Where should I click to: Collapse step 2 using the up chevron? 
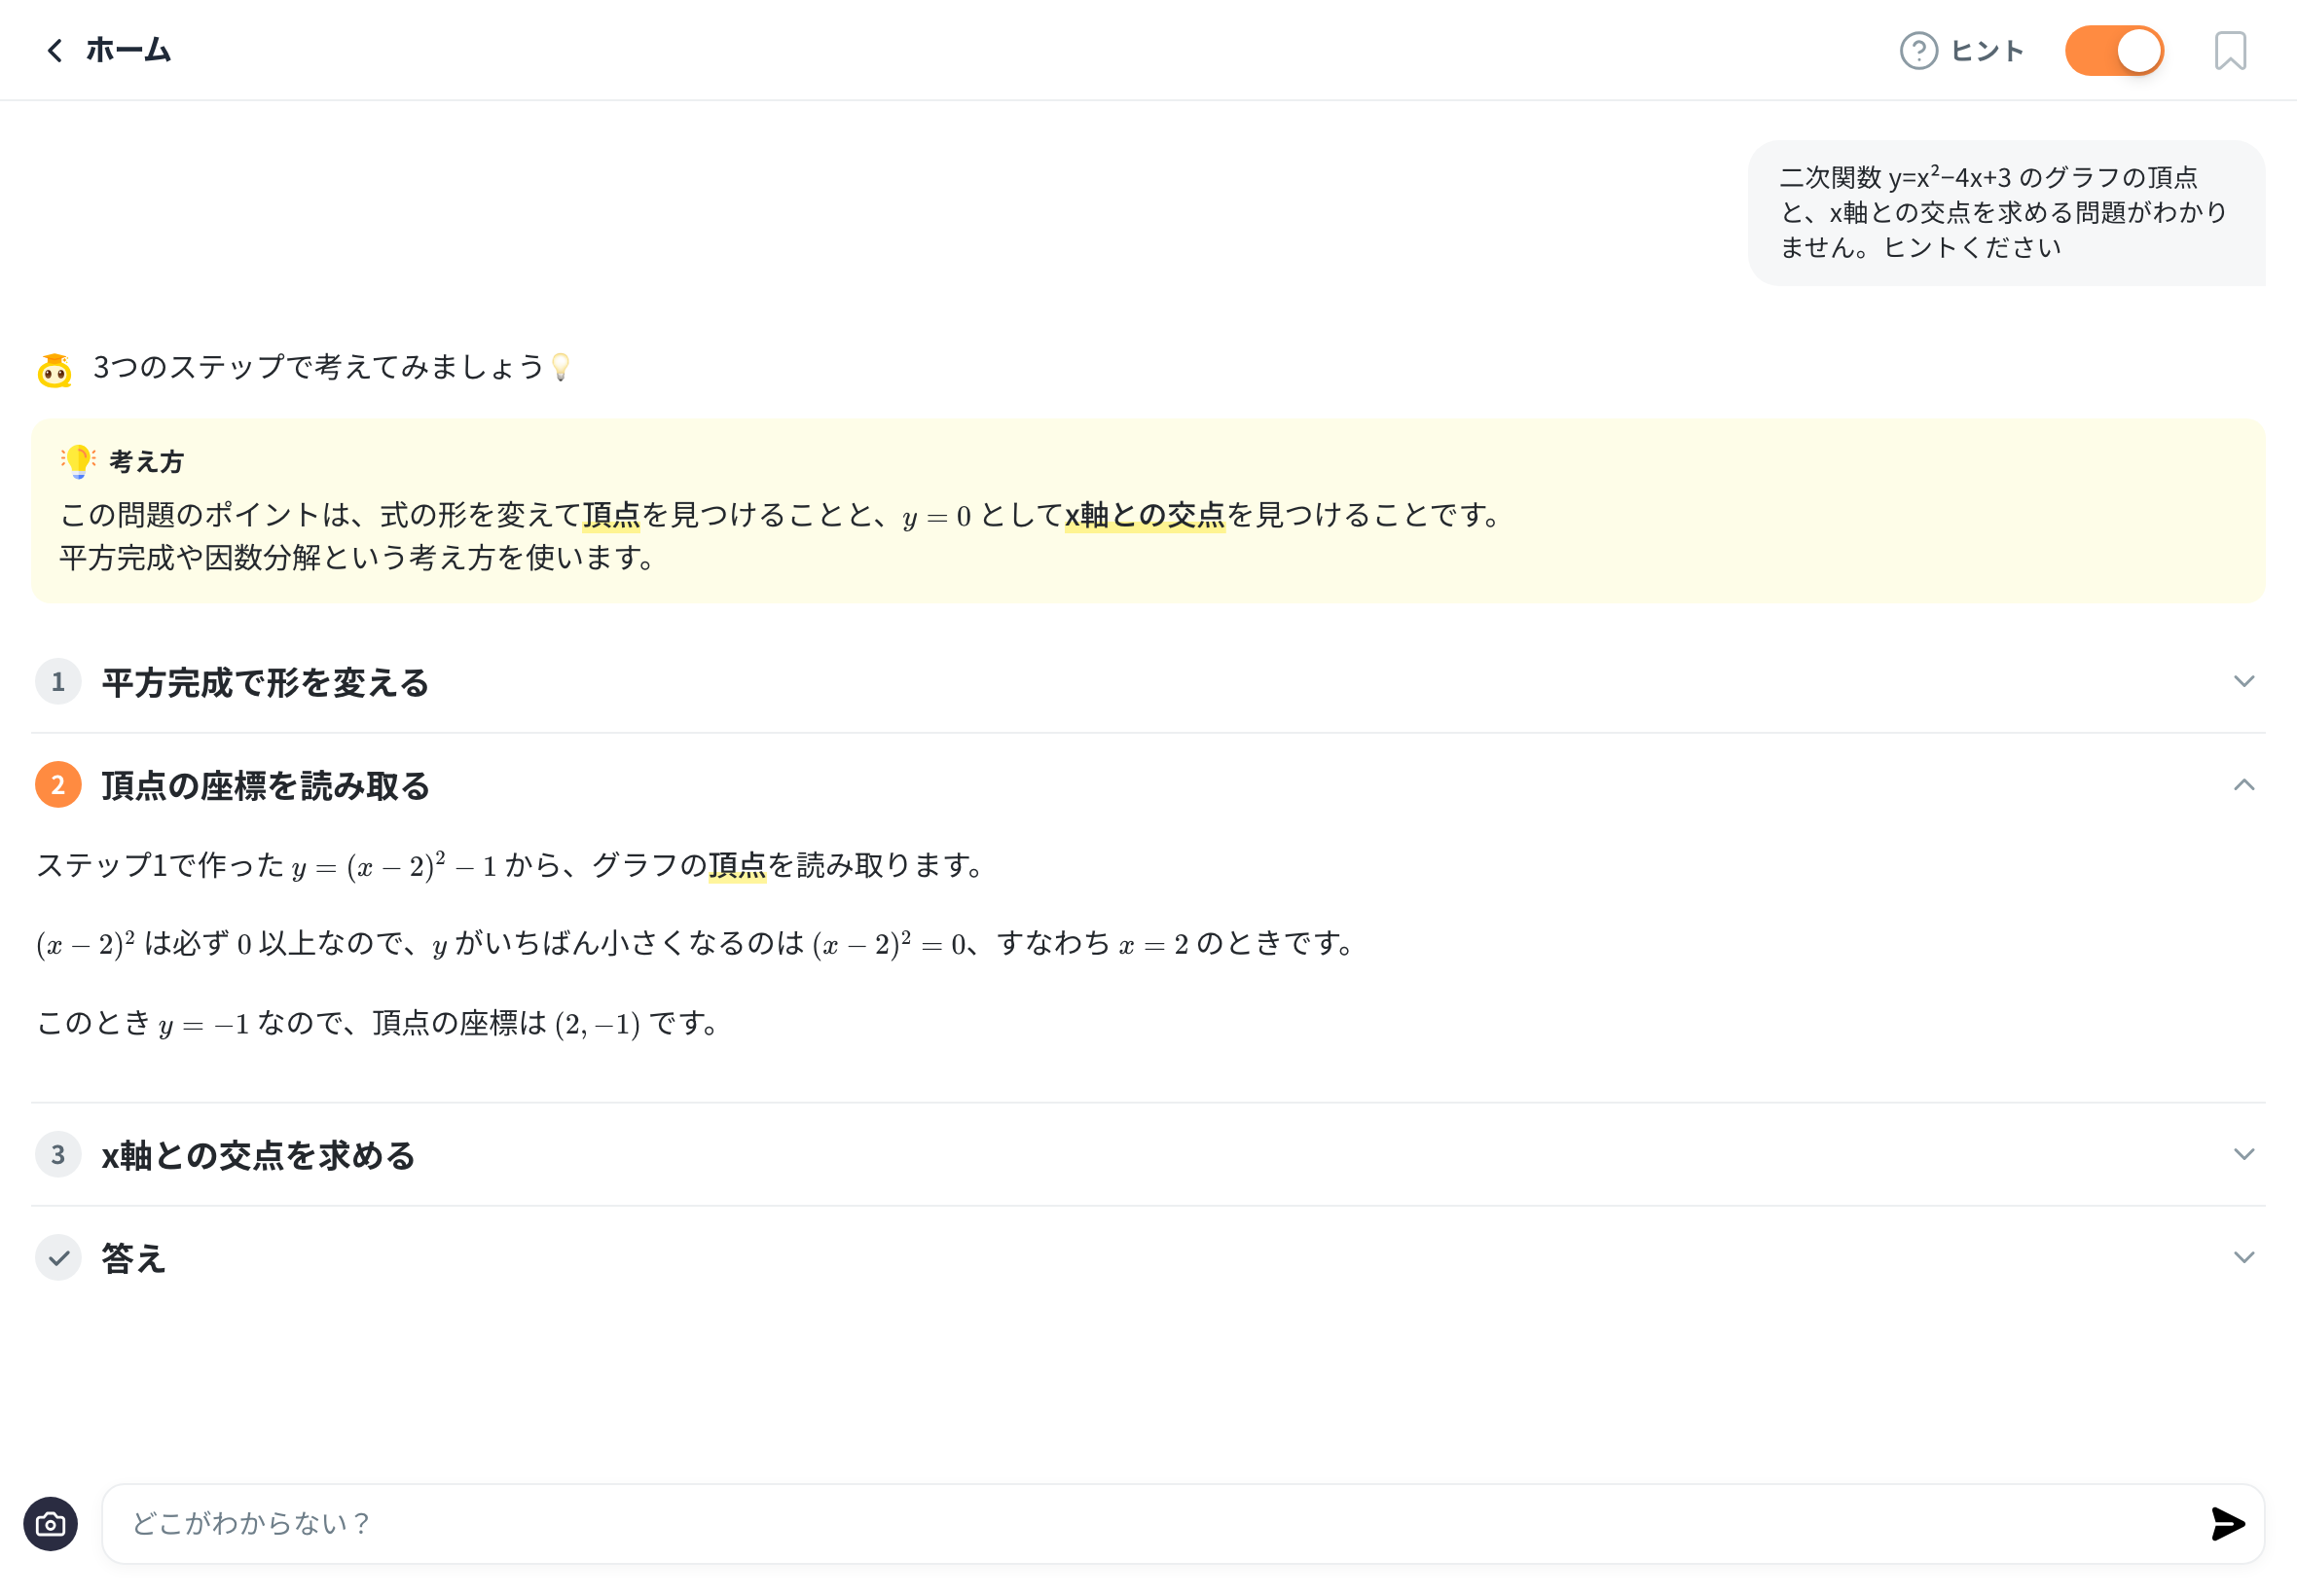pos(2243,785)
